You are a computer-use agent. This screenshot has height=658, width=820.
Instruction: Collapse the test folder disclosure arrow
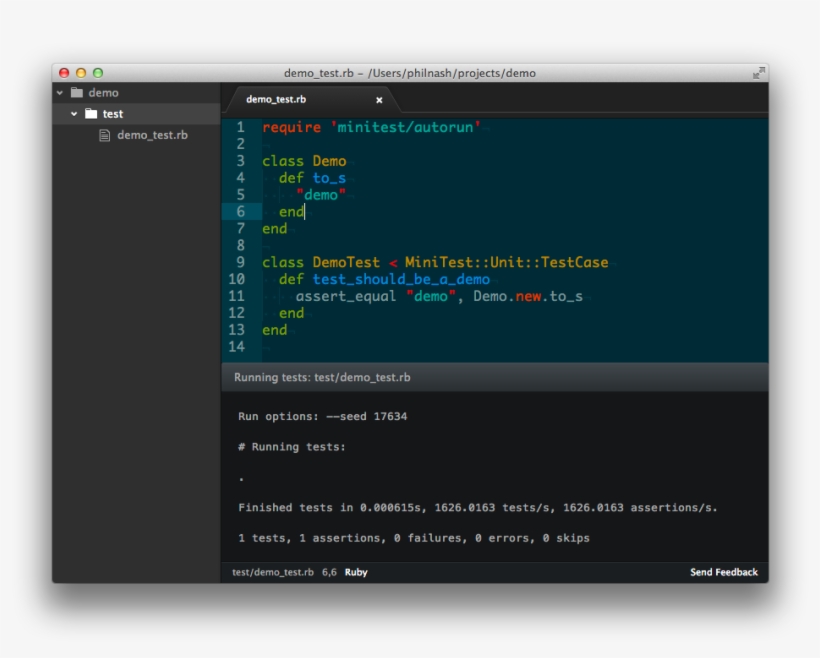pyautogui.click(x=74, y=114)
